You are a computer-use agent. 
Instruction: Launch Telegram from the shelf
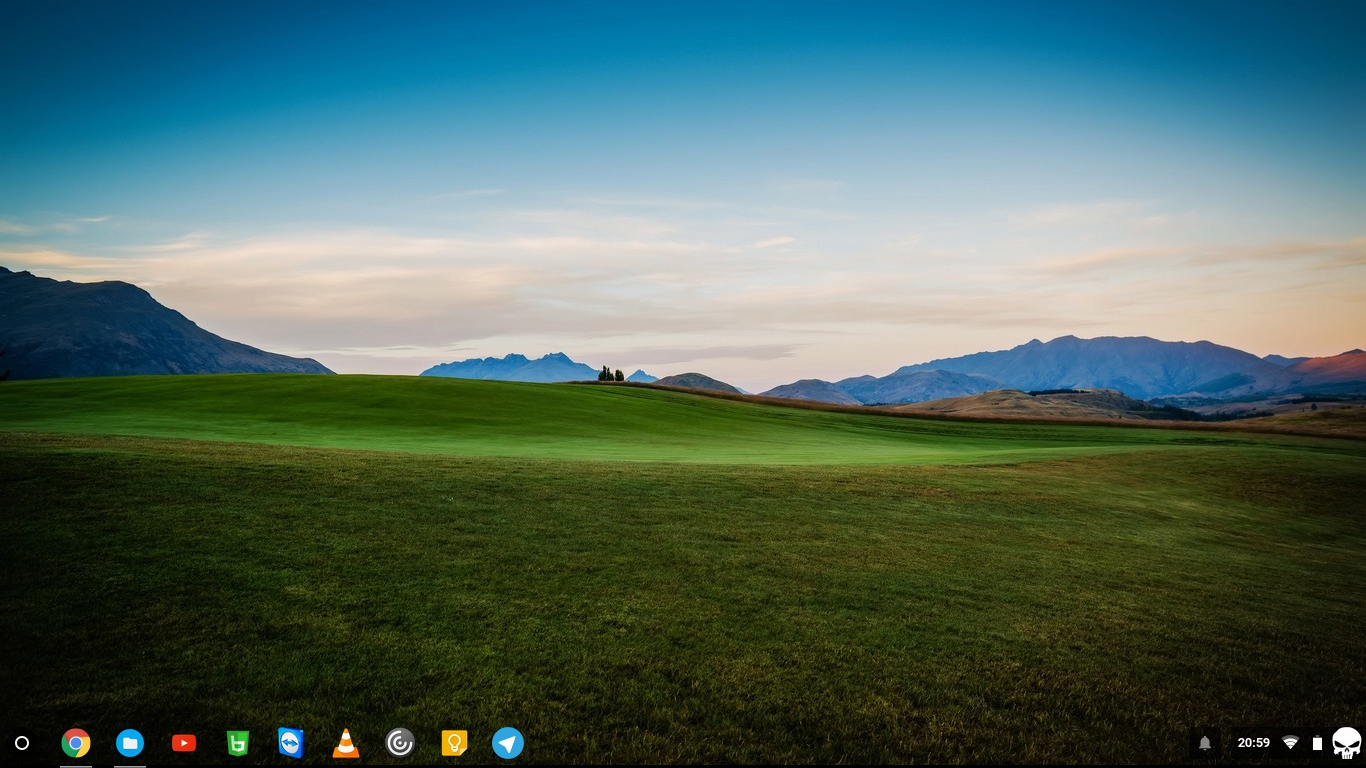click(508, 743)
